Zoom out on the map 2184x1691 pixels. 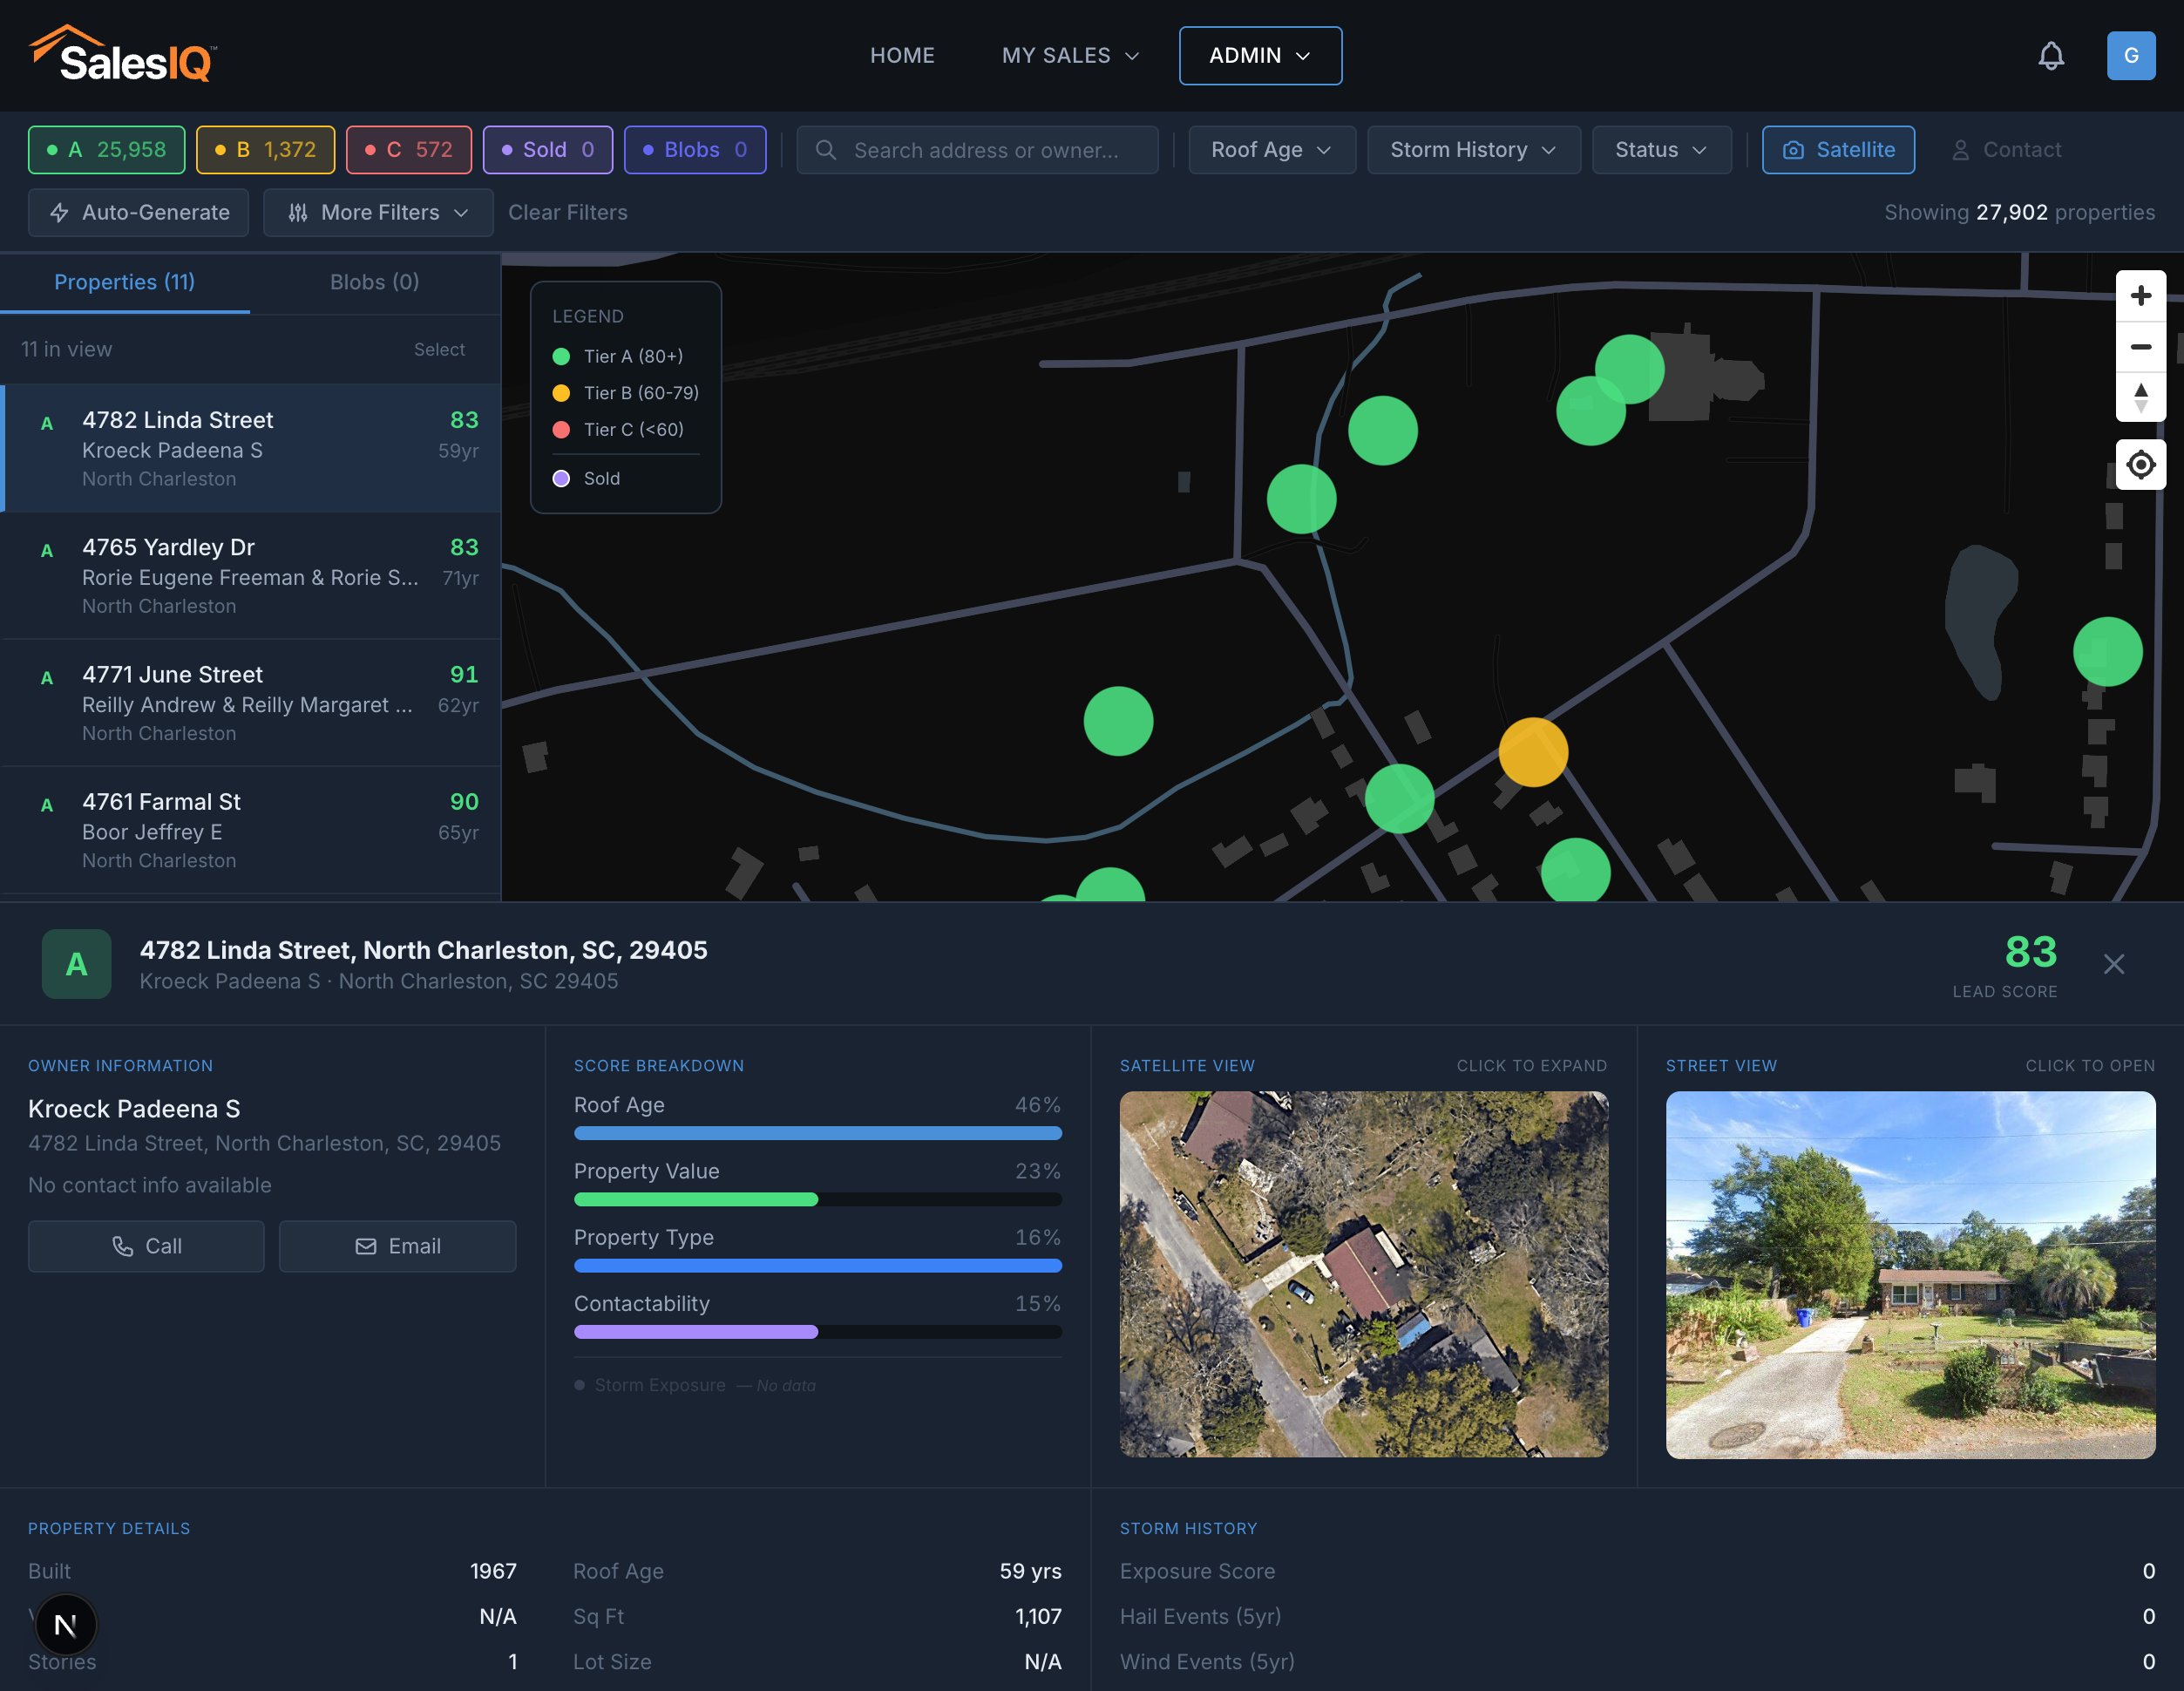tap(2141, 346)
